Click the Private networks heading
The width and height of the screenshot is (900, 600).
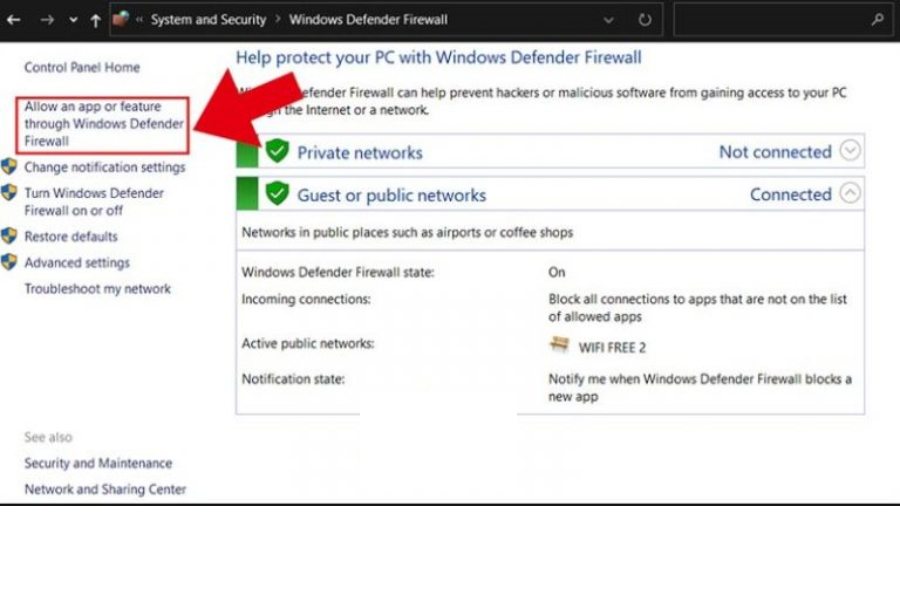pos(360,153)
